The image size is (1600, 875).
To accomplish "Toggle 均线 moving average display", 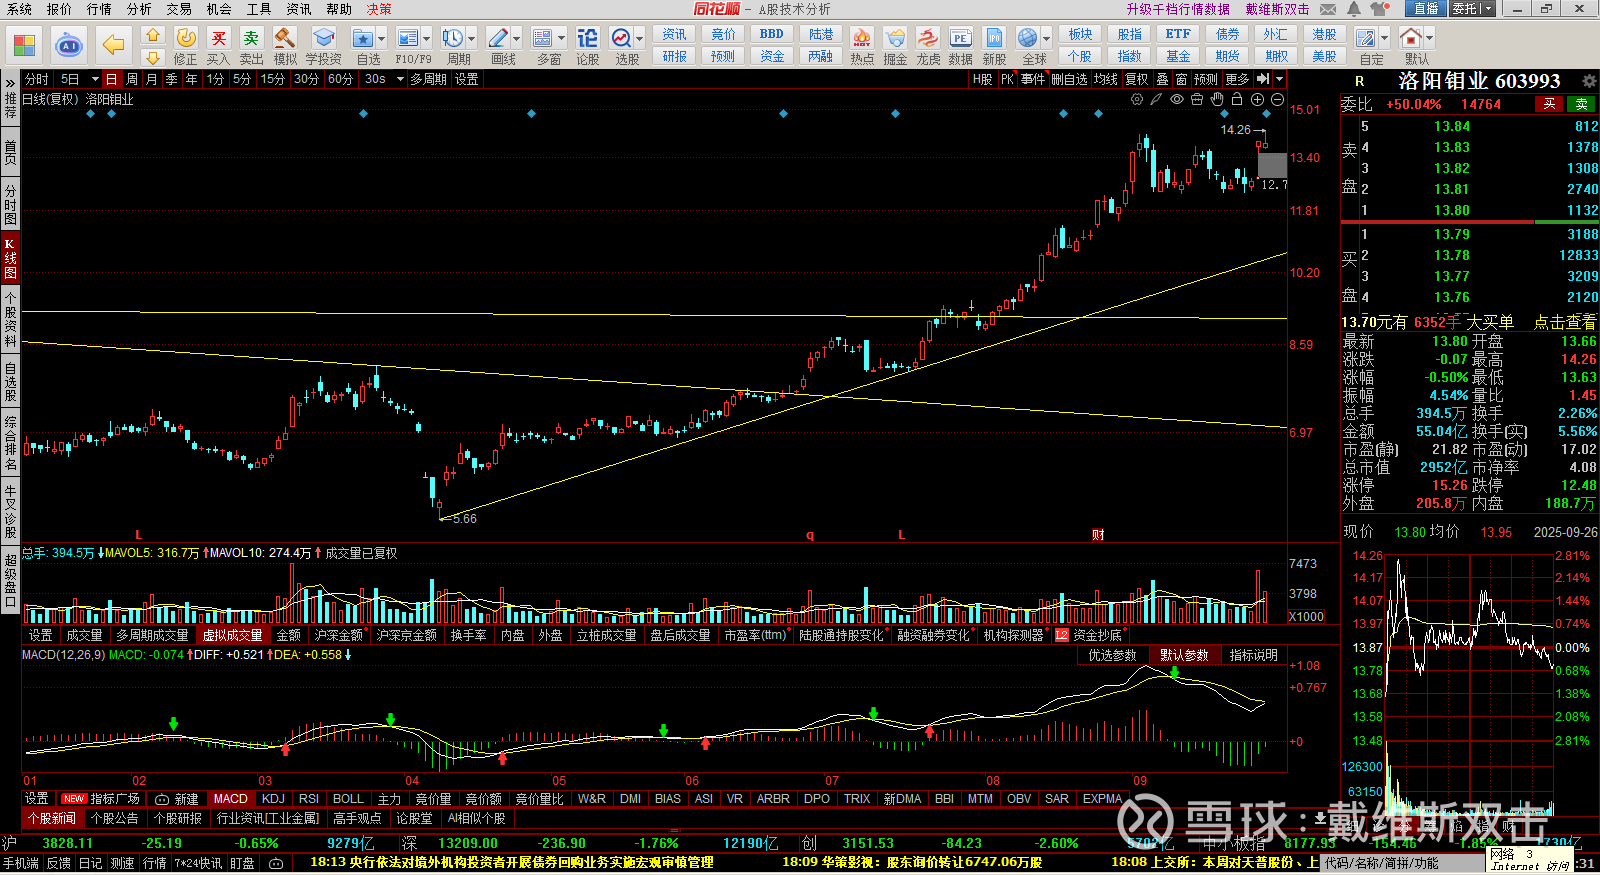I will (1105, 79).
